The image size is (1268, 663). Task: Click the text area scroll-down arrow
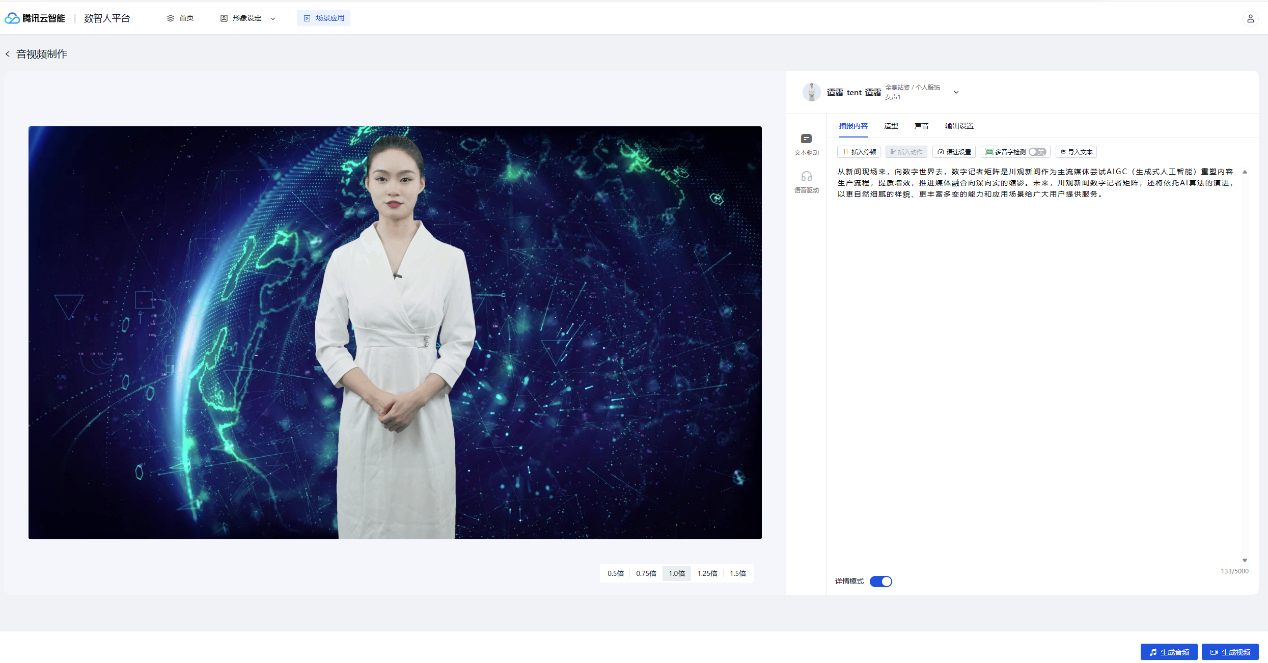click(1245, 560)
